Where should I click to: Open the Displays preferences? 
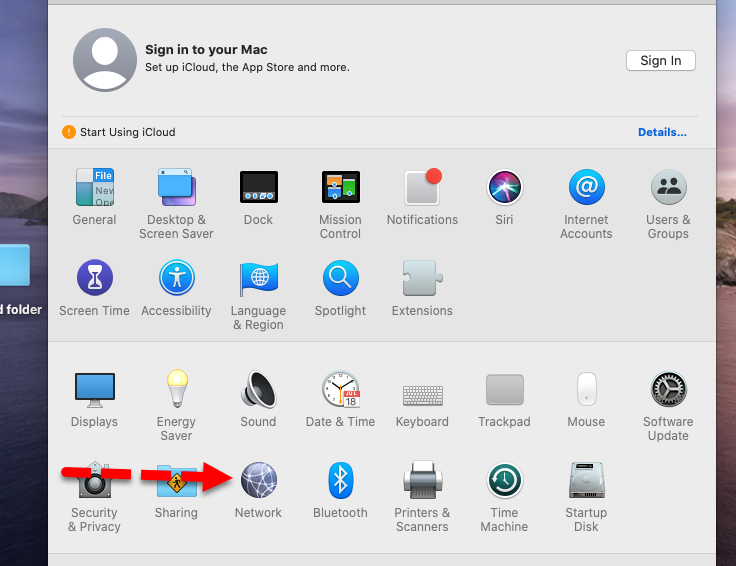[x=94, y=390]
